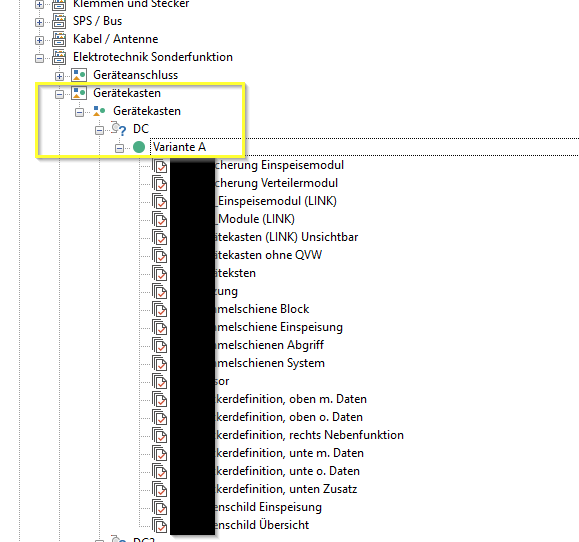Select the Variante A tree item

click(x=179, y=147)
